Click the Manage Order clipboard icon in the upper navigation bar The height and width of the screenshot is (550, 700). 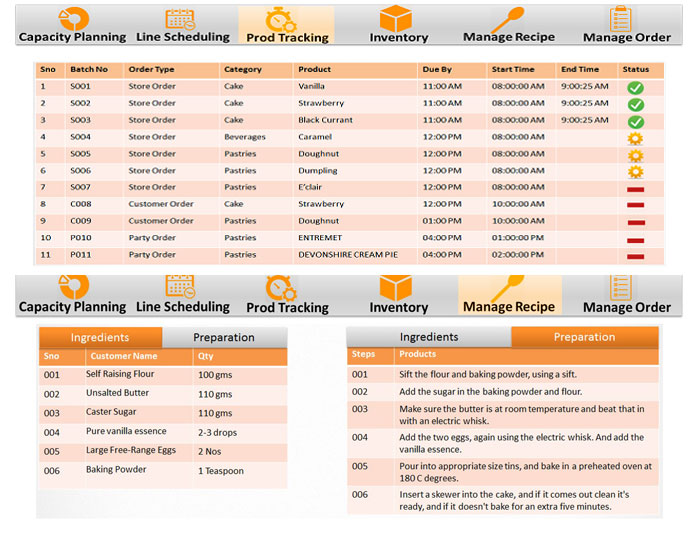coord(621,19)
